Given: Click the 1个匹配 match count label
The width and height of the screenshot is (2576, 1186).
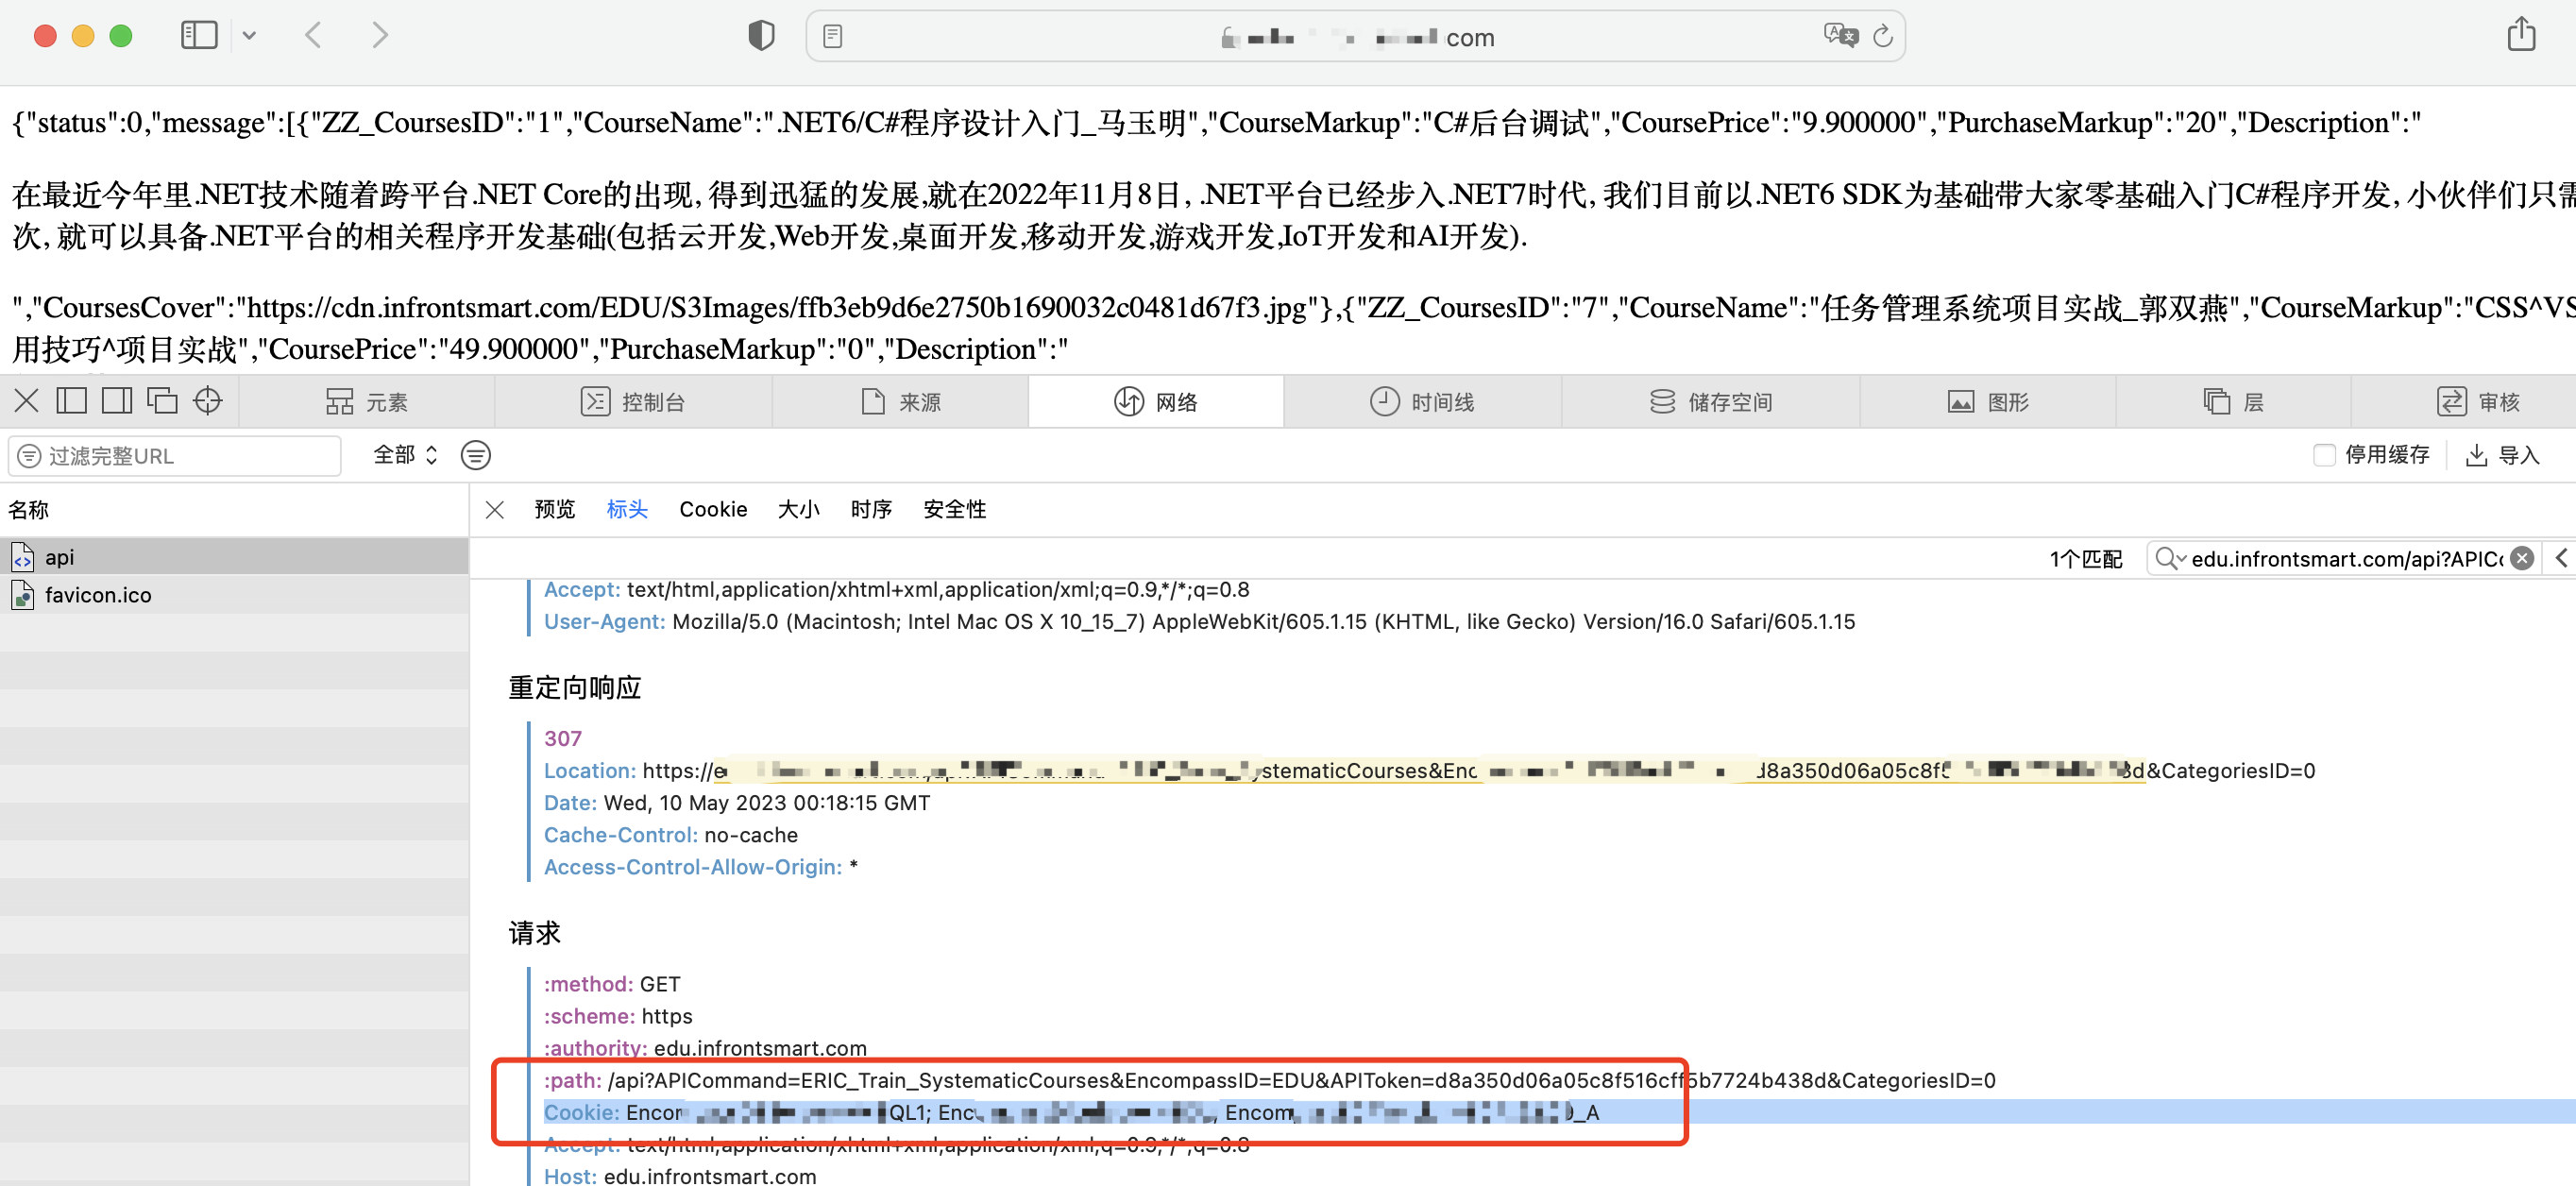Looking at the screenshot, I should tap(2085, 559).
